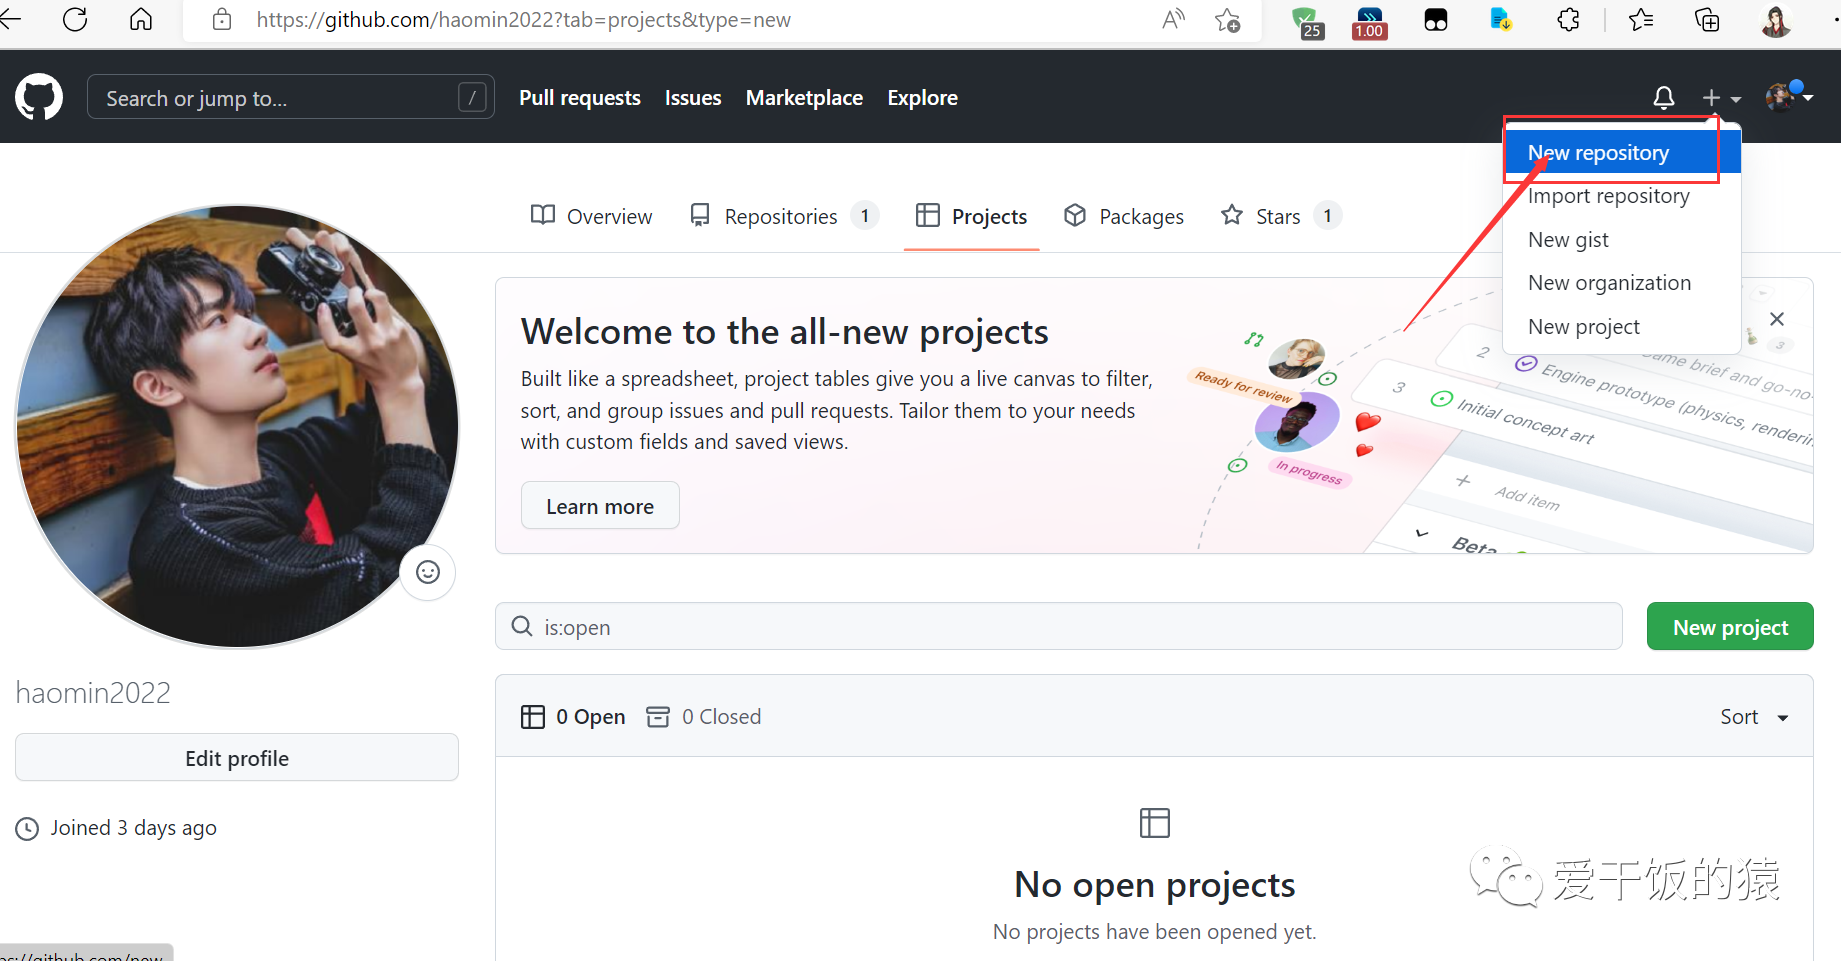
Task: Click the search magnifier in project filter
Action: coord(522,626)
